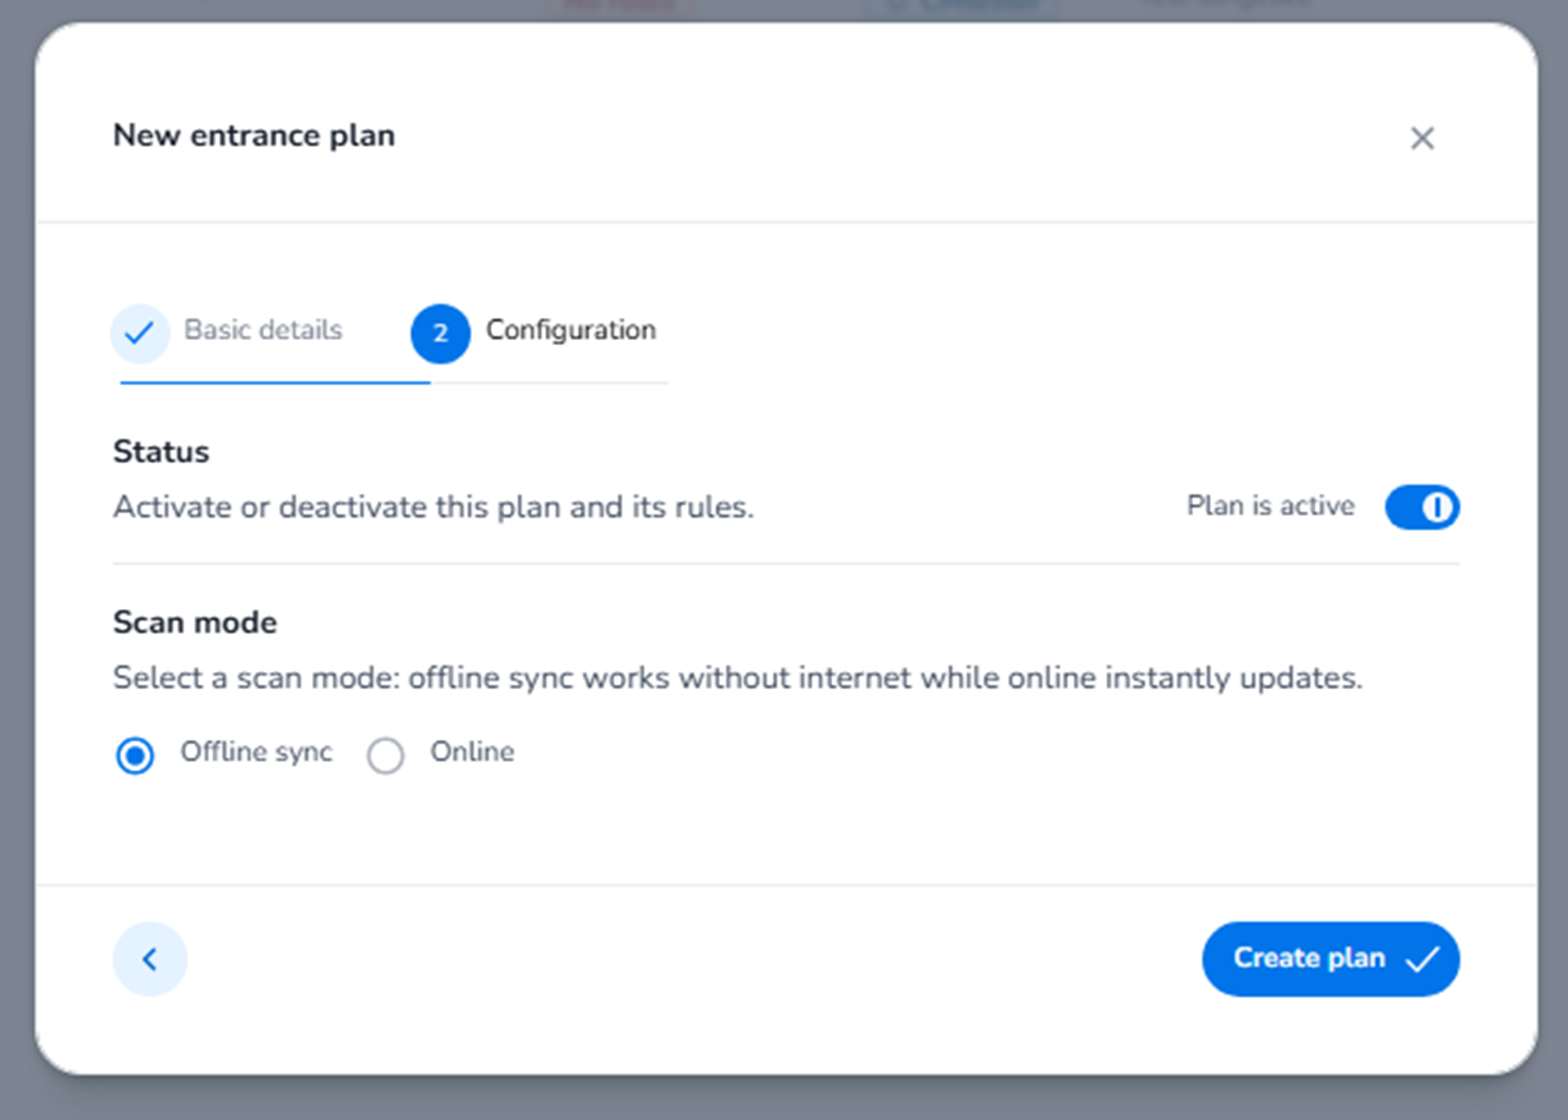Click the step 2 number circle
Screen dimensions: 1568x1120
point(440,333)
